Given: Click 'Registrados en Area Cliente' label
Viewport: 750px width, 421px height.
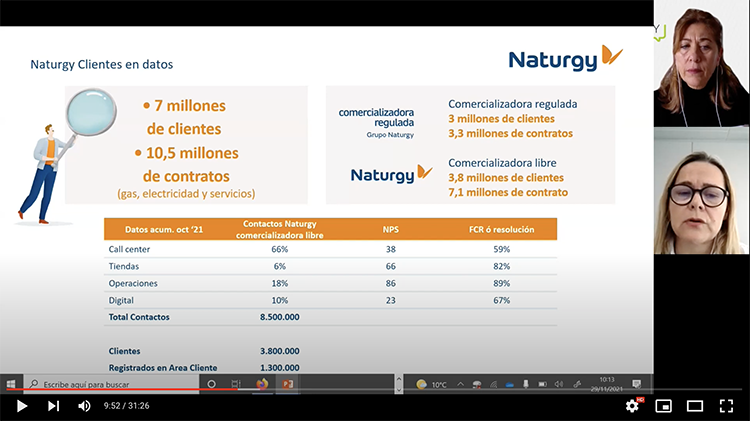Looking at the screenshot, I should point(163,368).
